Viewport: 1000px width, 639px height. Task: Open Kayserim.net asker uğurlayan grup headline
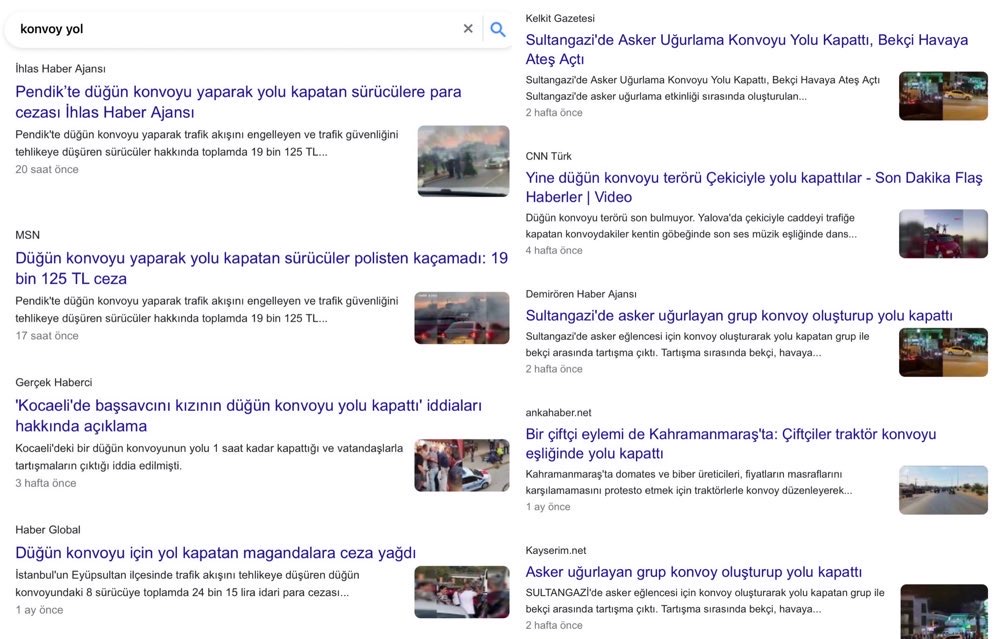click(x=693, y=572)
